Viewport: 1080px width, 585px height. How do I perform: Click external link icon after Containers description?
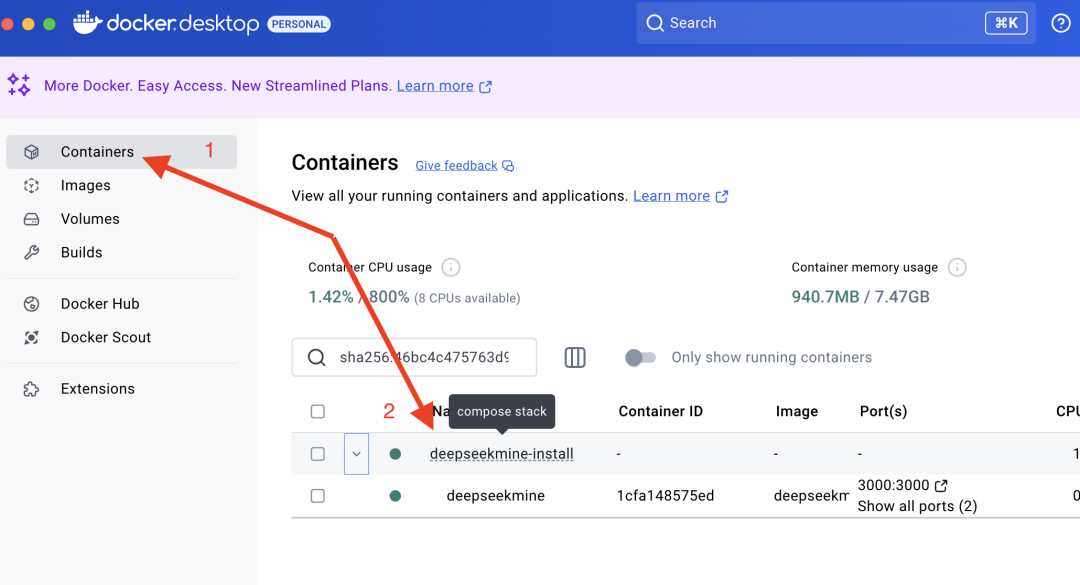pos(722,196)
